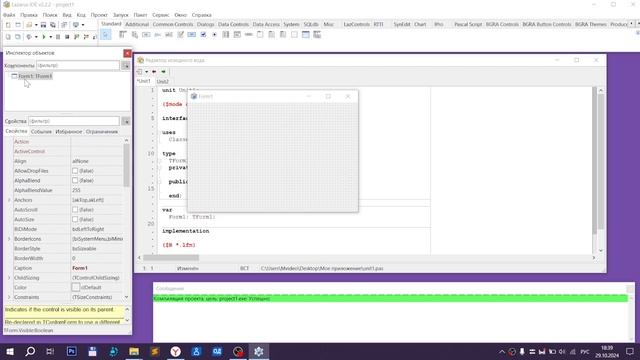The width and height of the screenshot is (640, 360).
Task: Toggle the AutoSize property checkbox
Action: point(75,219)
